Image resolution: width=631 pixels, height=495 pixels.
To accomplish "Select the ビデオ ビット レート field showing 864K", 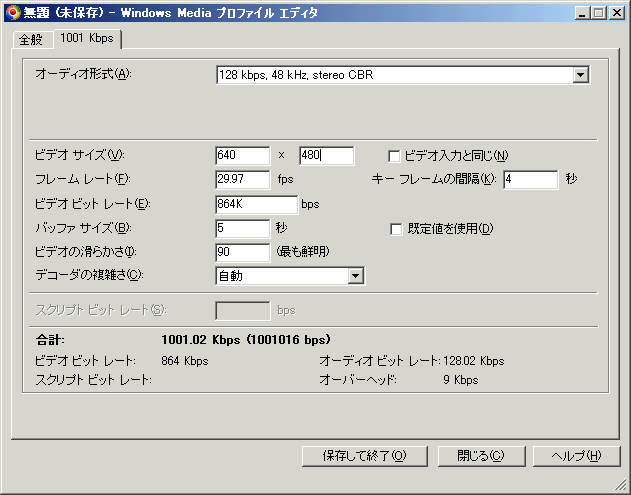I will 256,204.
